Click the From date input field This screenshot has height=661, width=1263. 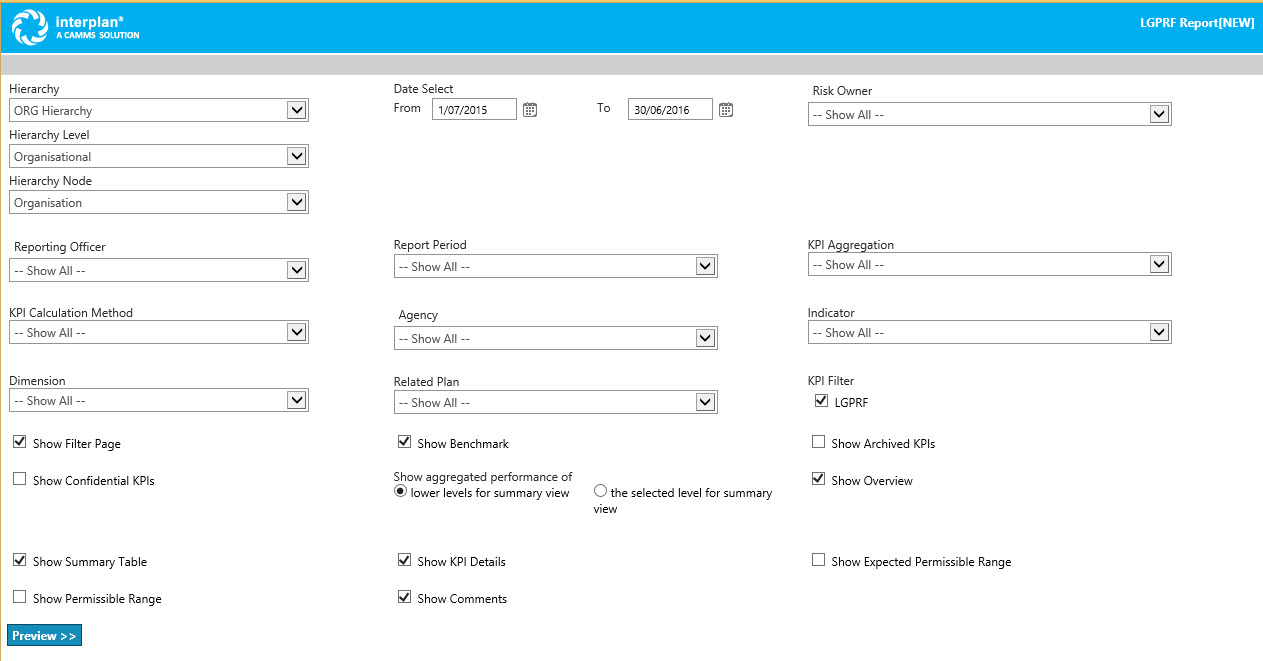pyautogui.click(x=474, y=109)
